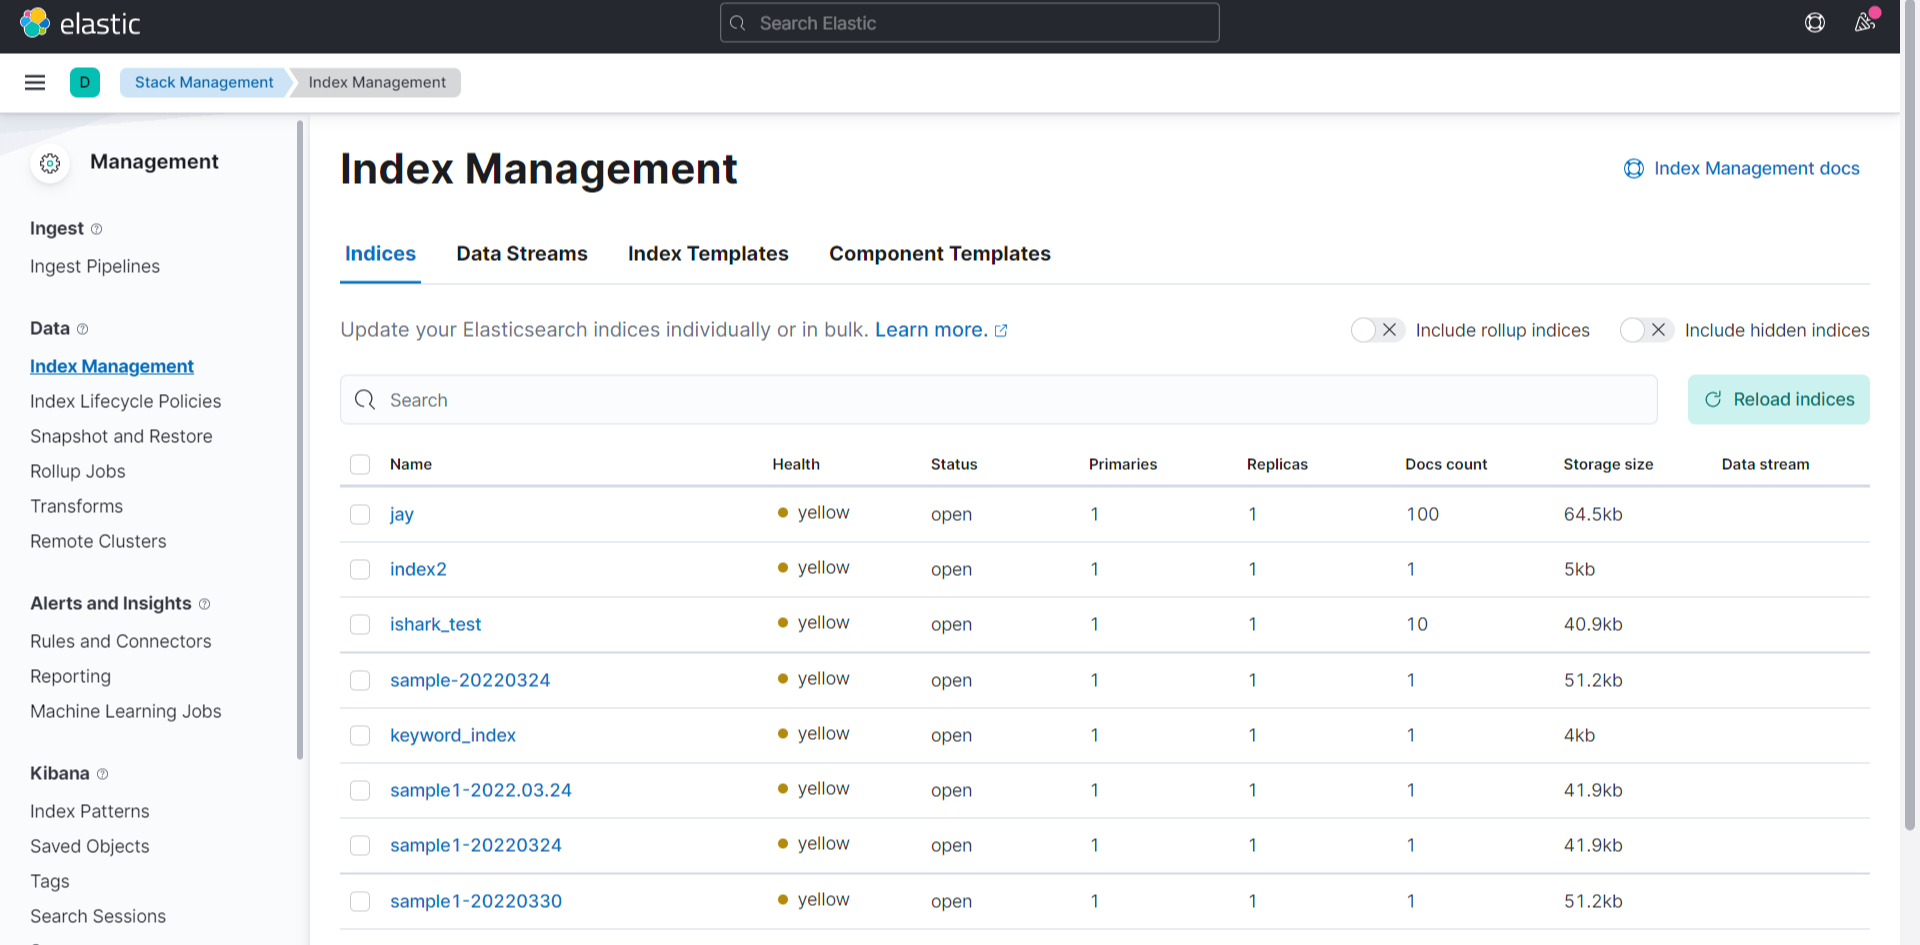Viewport: 1920px width, 945px height.
Task: Open Snapshot and Restore
Action: [121, 436]
